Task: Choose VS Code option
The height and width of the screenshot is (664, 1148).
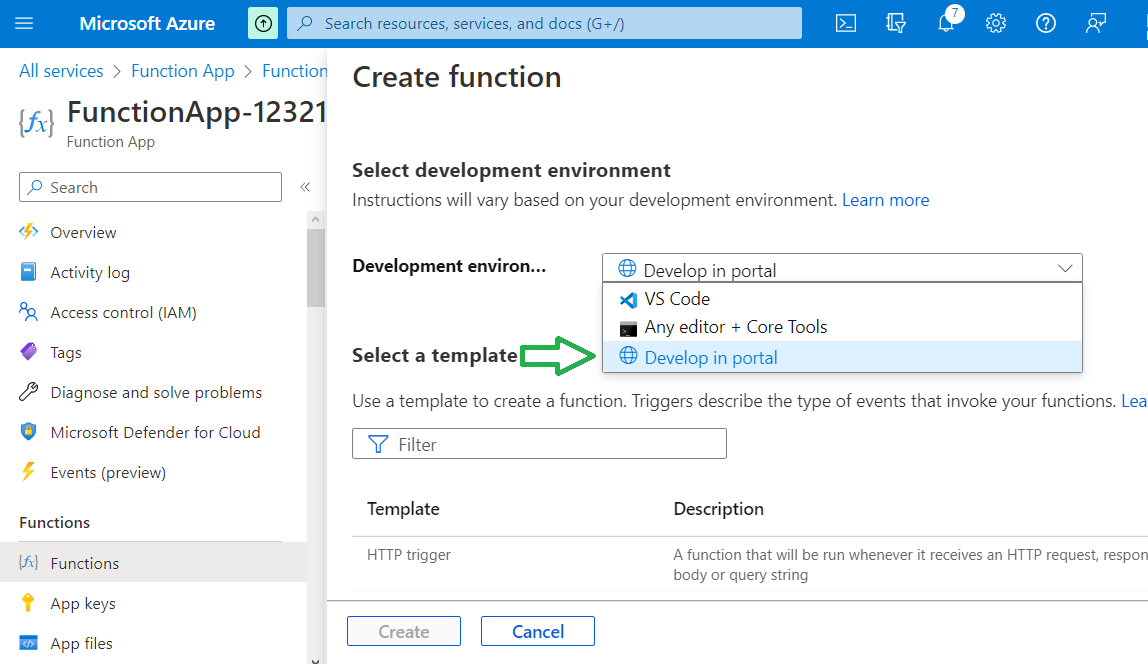Action: pyautogui.click(x=842, y=299)
